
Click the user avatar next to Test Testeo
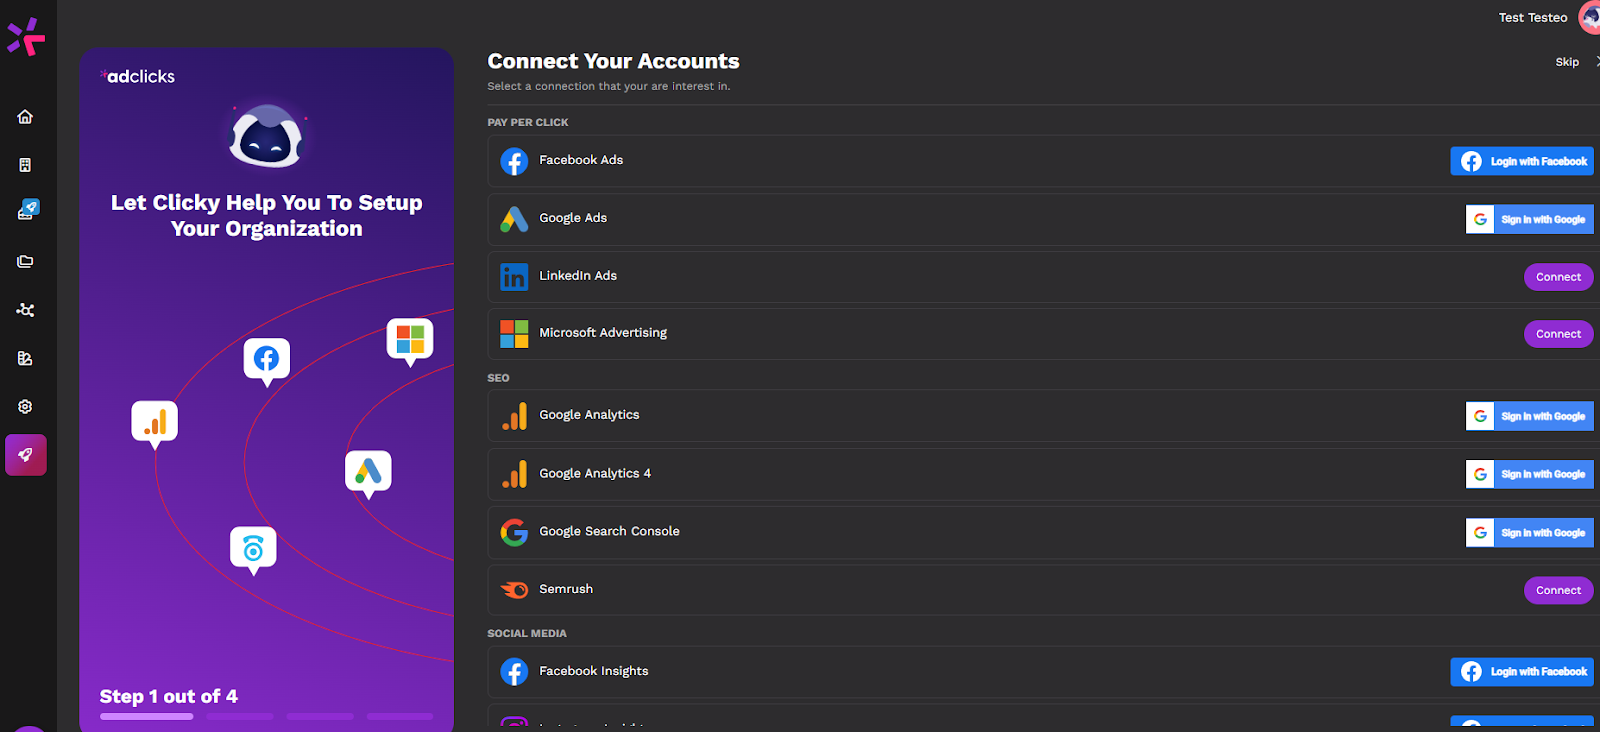pyautogui.click(x=1588, y=17)
